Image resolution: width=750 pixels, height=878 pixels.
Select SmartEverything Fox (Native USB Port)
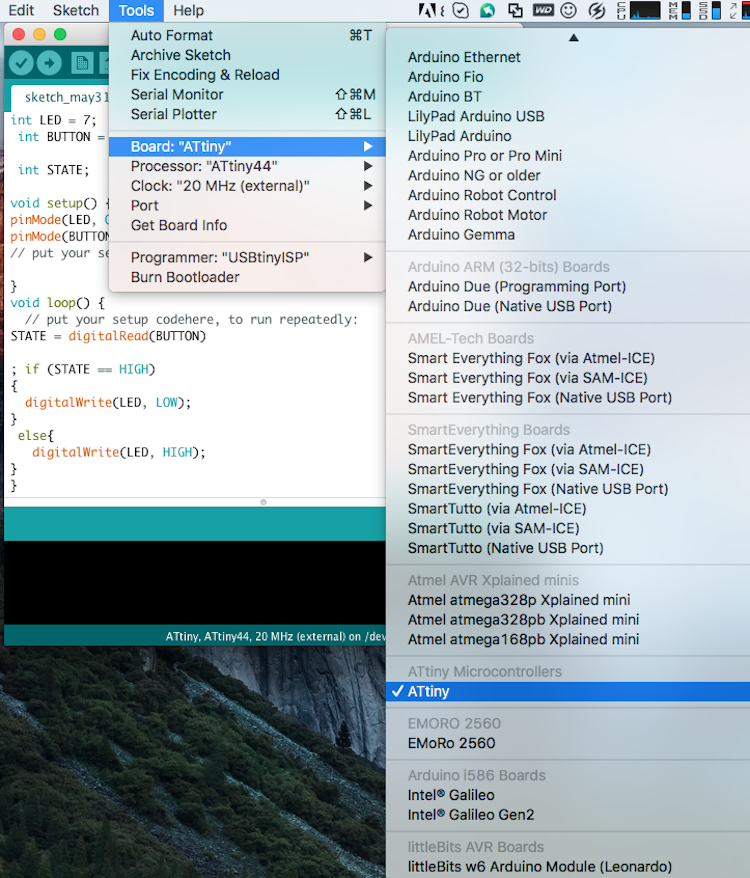[x=568, y=488]
